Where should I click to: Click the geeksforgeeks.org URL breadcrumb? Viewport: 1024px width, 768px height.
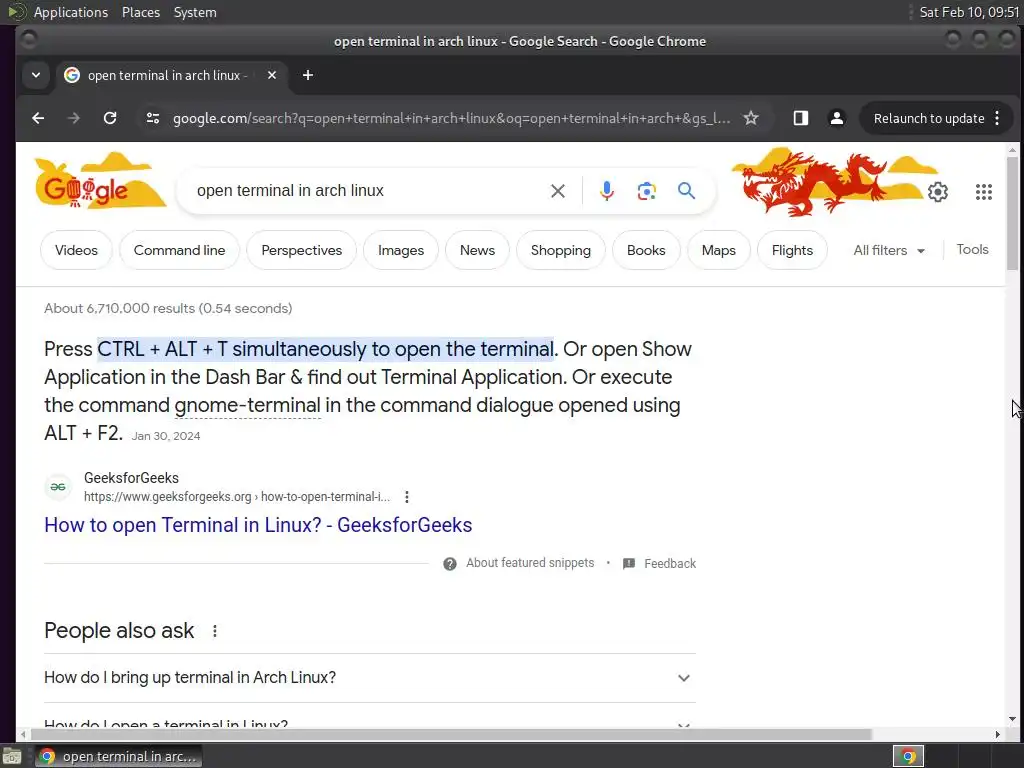coord(237,497)
